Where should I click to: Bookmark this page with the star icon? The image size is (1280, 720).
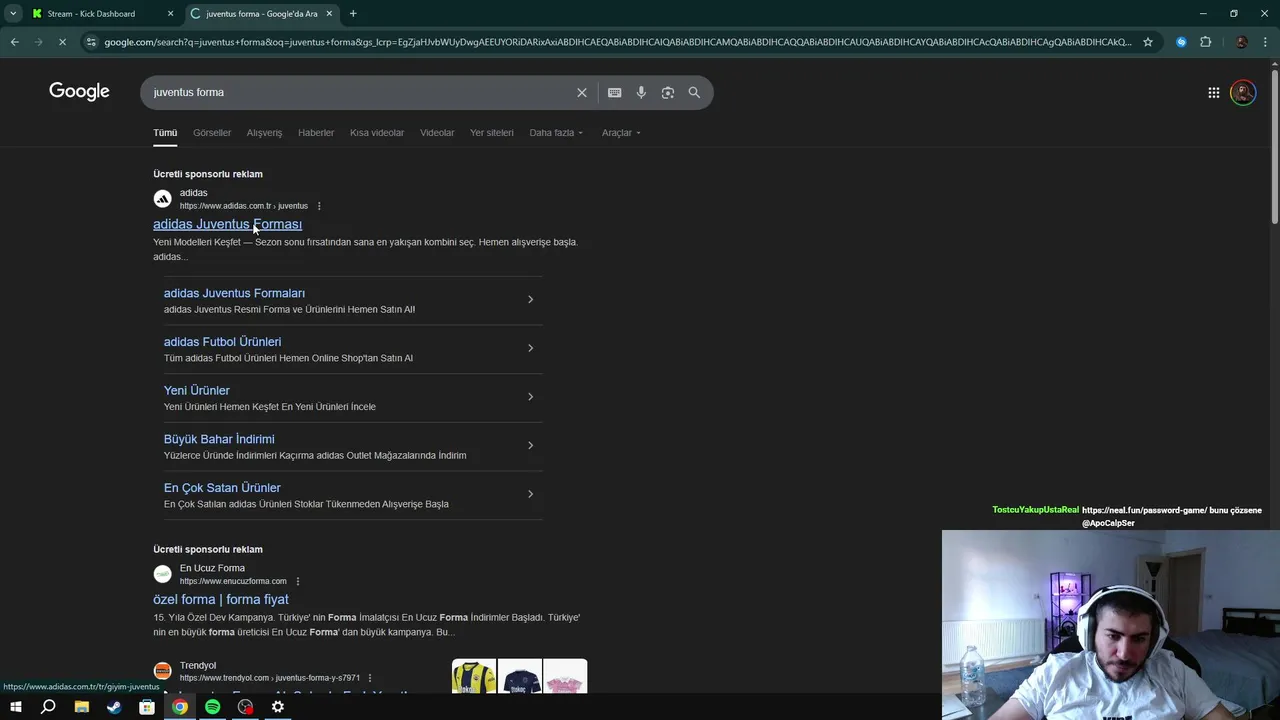[1148, 42]
